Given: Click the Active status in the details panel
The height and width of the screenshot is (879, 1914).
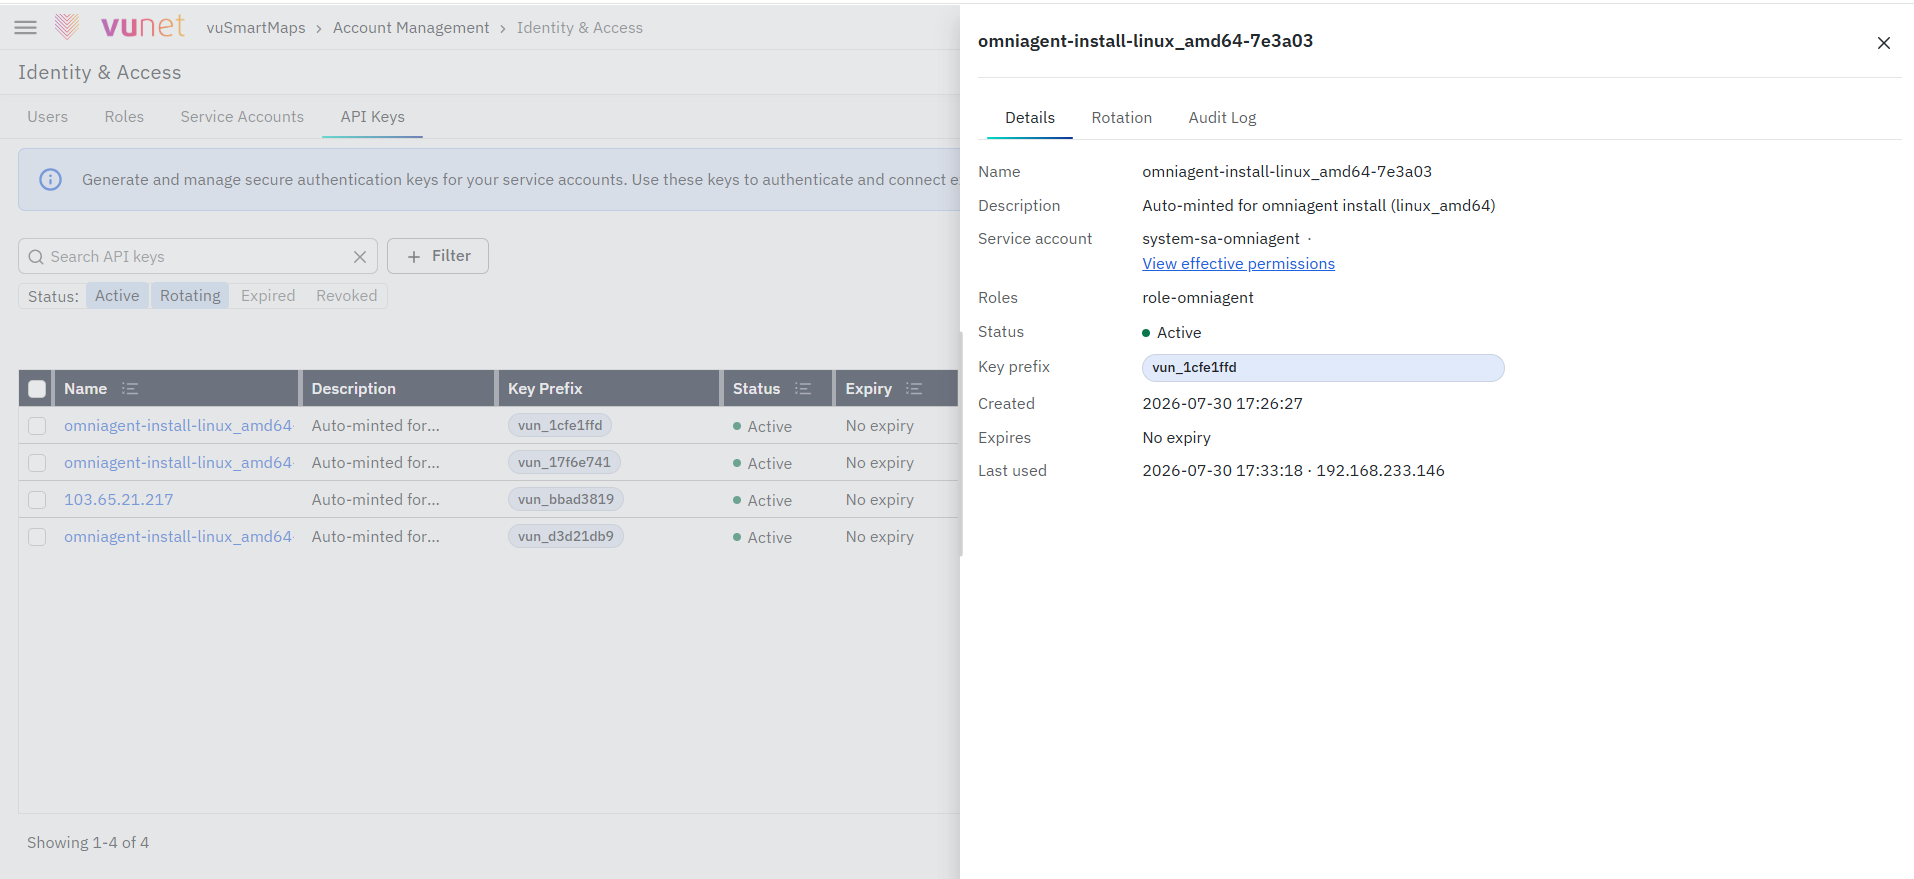Looking at the screenshot, I should [x=1172, y=333].
